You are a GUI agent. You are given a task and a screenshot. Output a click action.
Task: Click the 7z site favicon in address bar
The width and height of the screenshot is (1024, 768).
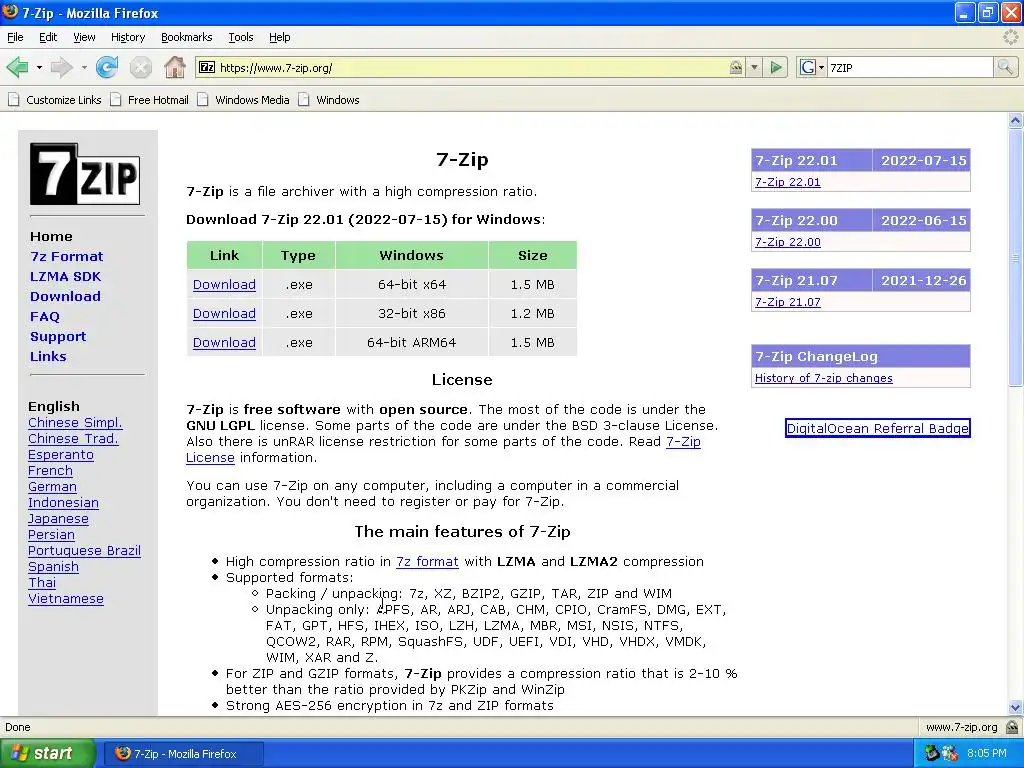tap(207, 67)
